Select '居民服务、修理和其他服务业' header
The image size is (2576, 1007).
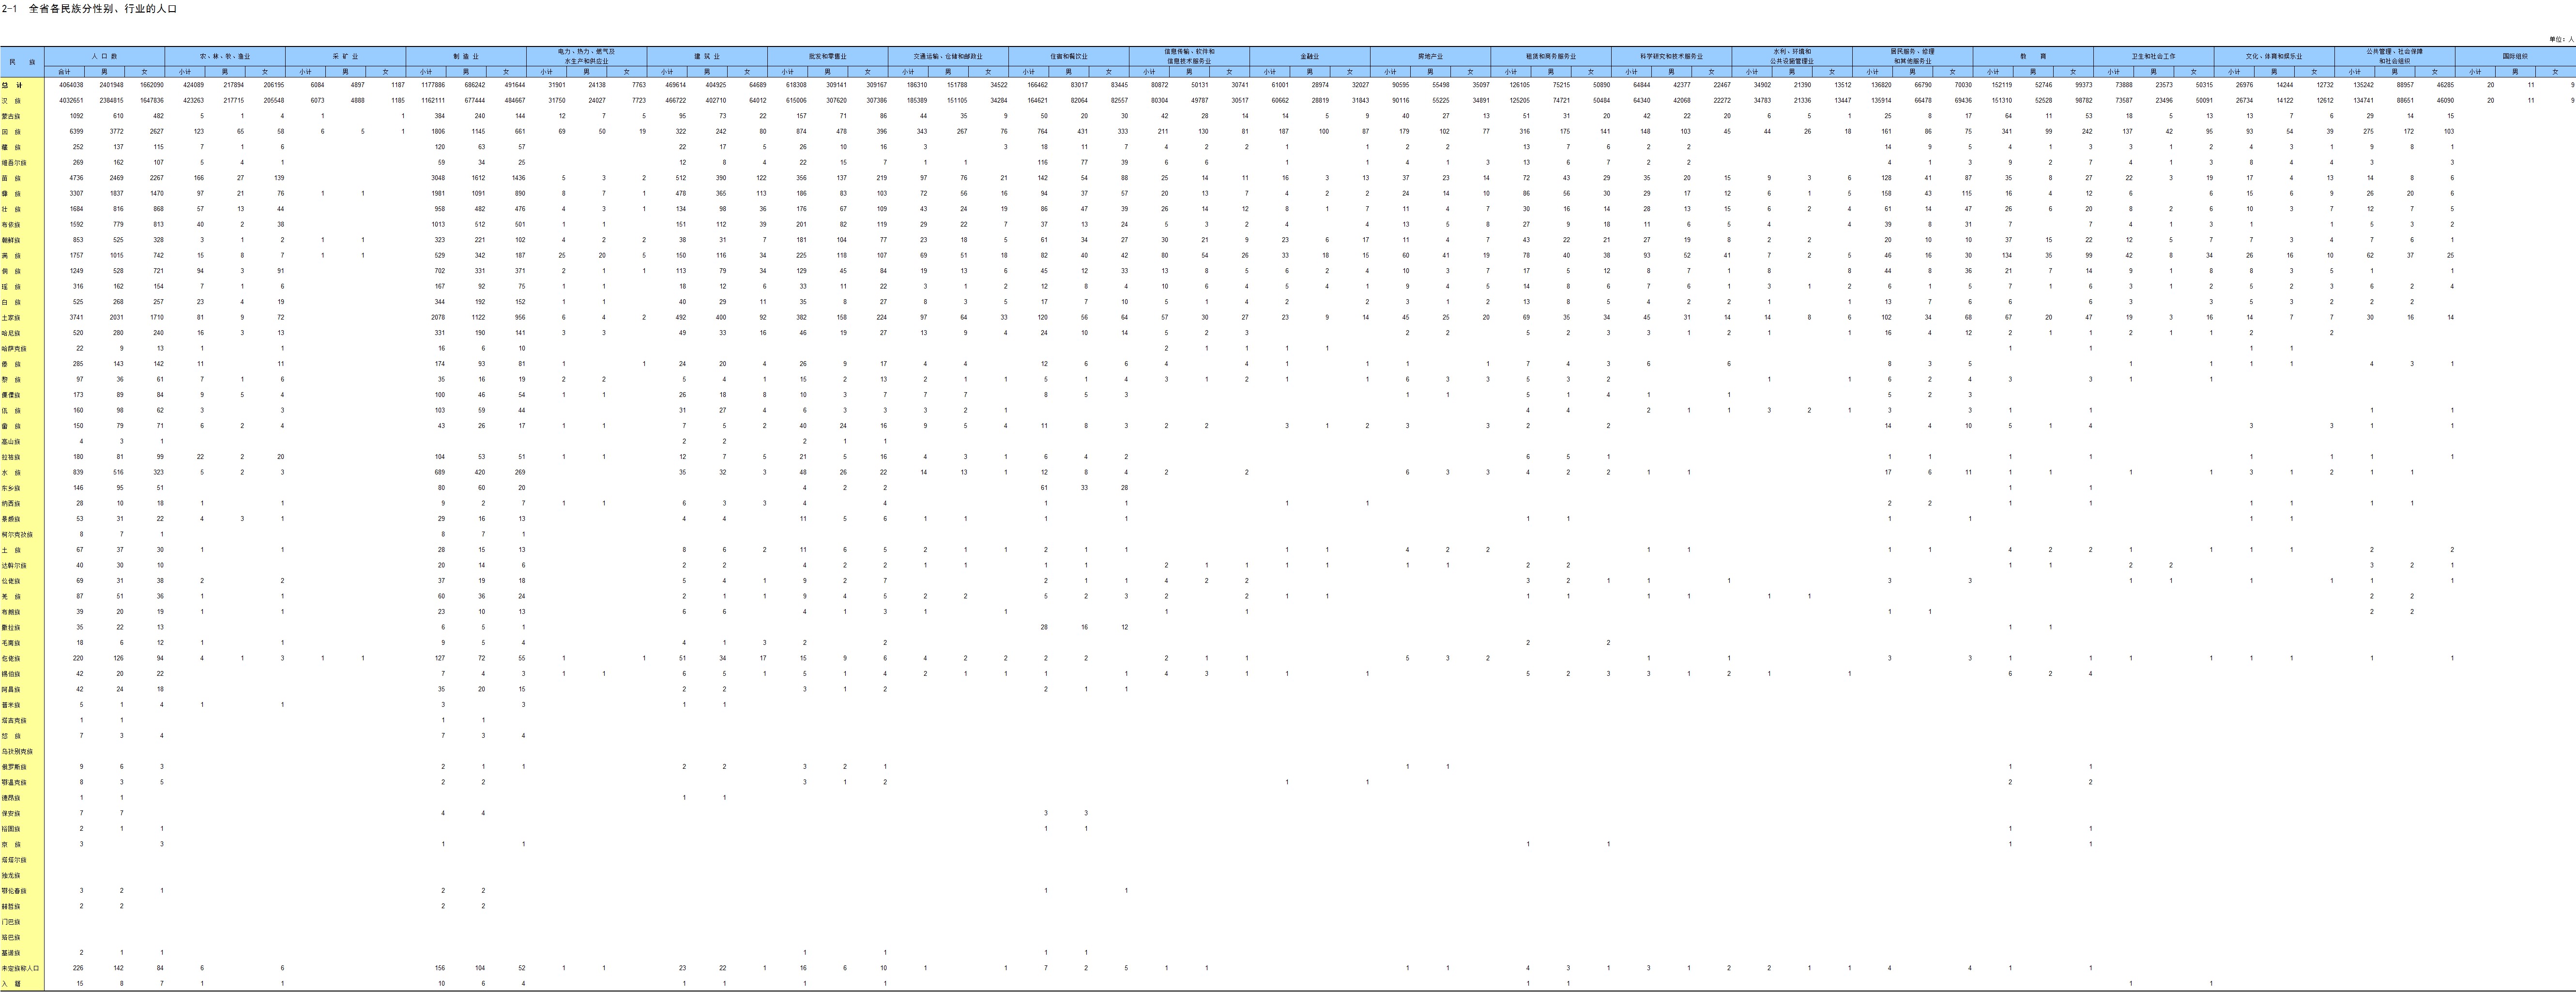pyautogui.click(x=1912, y=56)
